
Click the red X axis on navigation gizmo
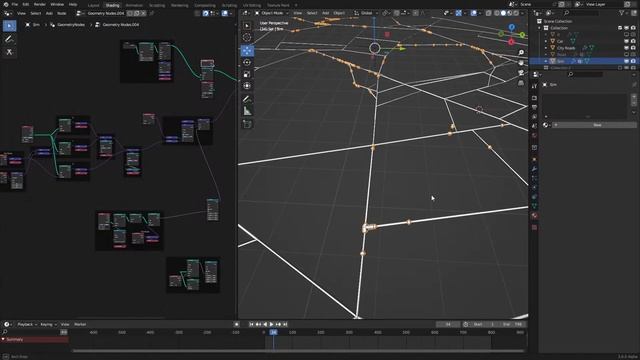point(511,42)
